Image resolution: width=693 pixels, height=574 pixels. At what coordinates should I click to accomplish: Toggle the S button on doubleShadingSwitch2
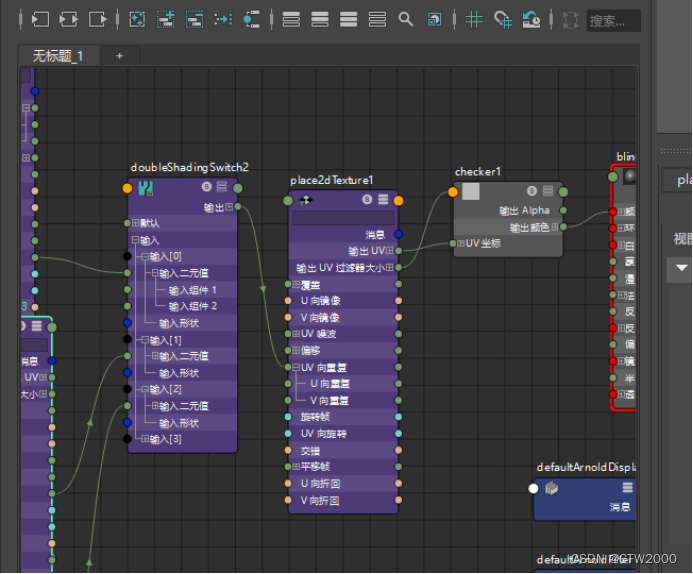pyautogui.click(x=207, y=186)
